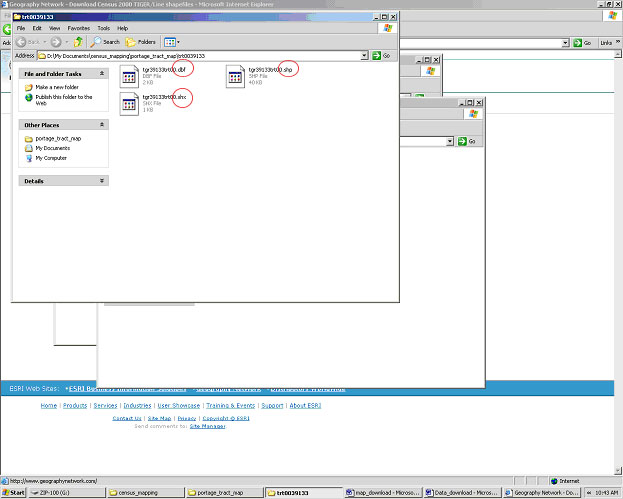Switch to portage_tract_map taskbar window
The width and height of the screenshot is (623, 499).
(224, 493)
